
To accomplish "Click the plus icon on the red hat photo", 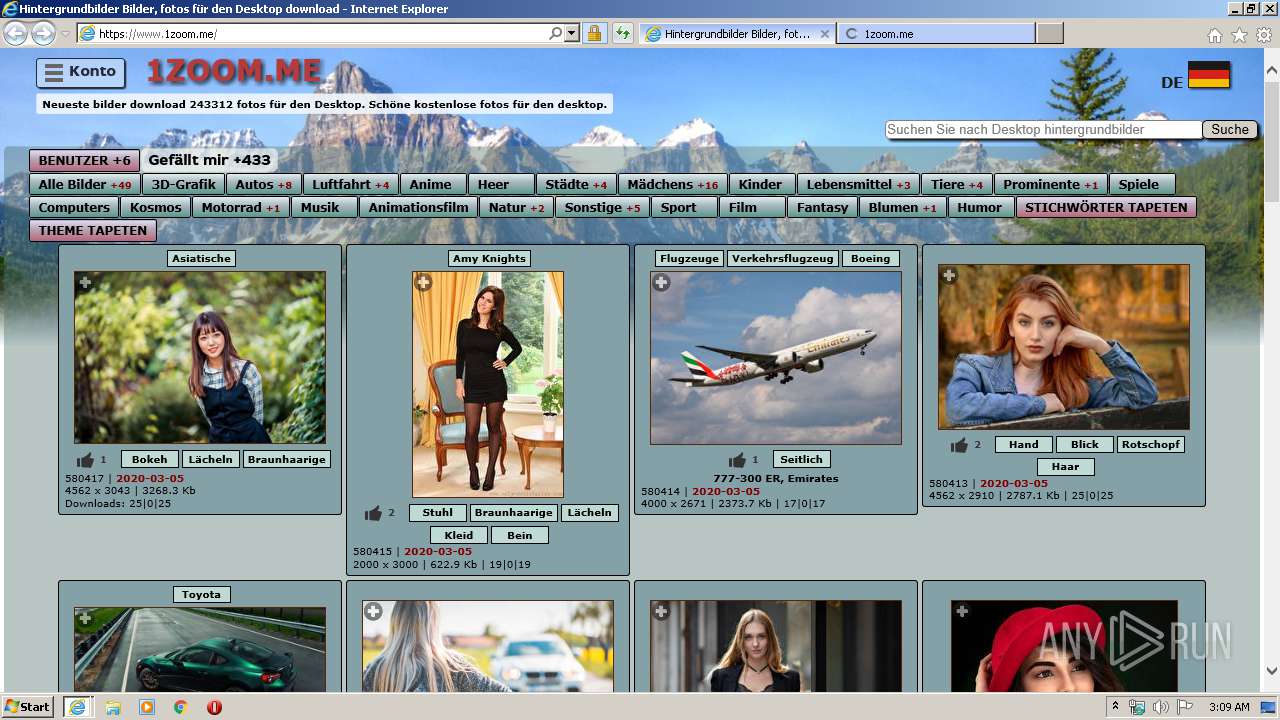I will click(961, 611).
